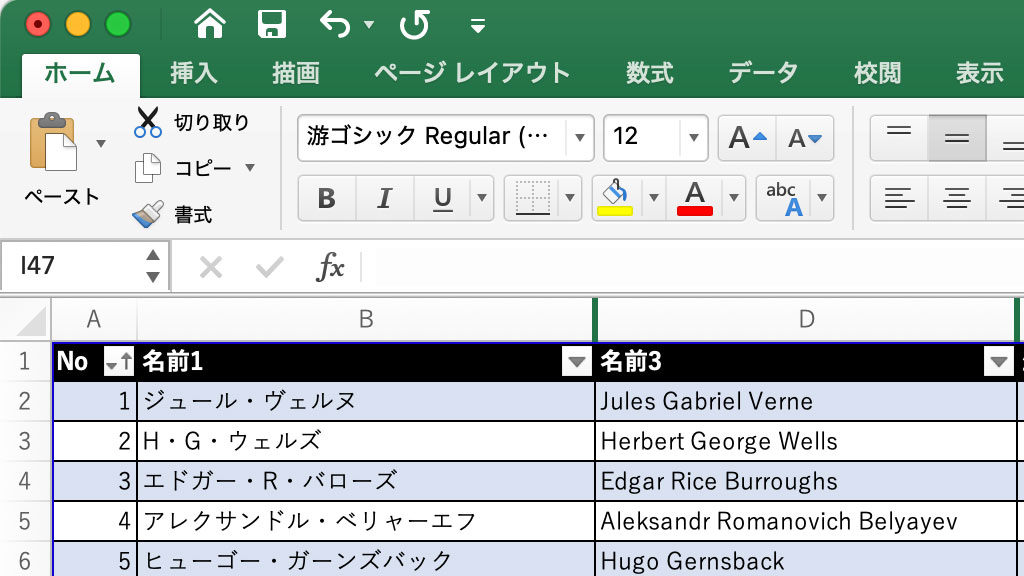This screenshot has height=576, width=1024.
Task: Toggle Italic formatting
Action: pyautogui.click(x=384, y=198)
